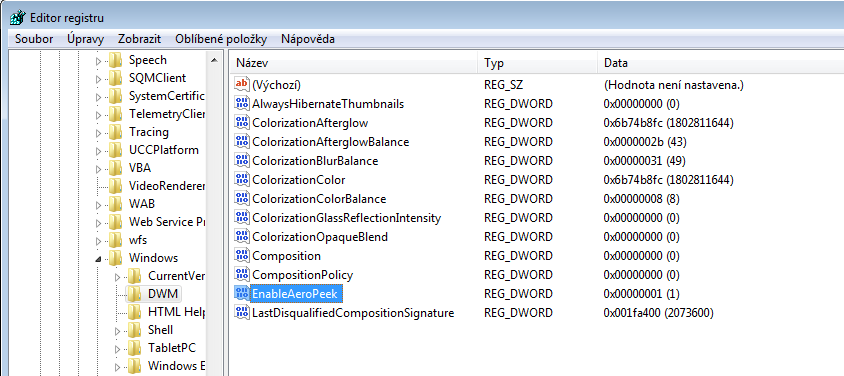Click the Editor registru title bar icon
This screenshot has width=844, height=376.
[18, 18]
